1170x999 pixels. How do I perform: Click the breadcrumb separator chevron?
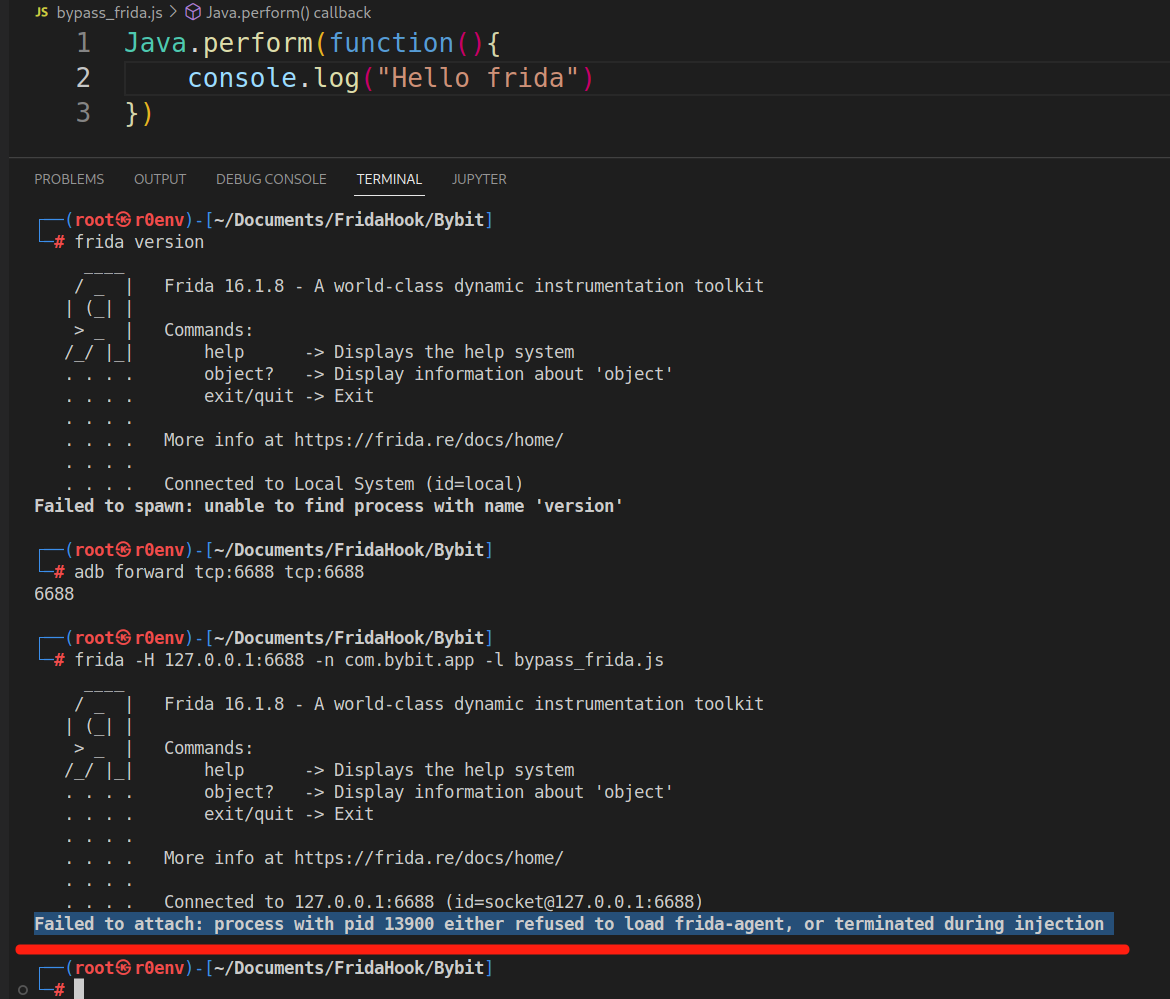(x=172, y=13)
